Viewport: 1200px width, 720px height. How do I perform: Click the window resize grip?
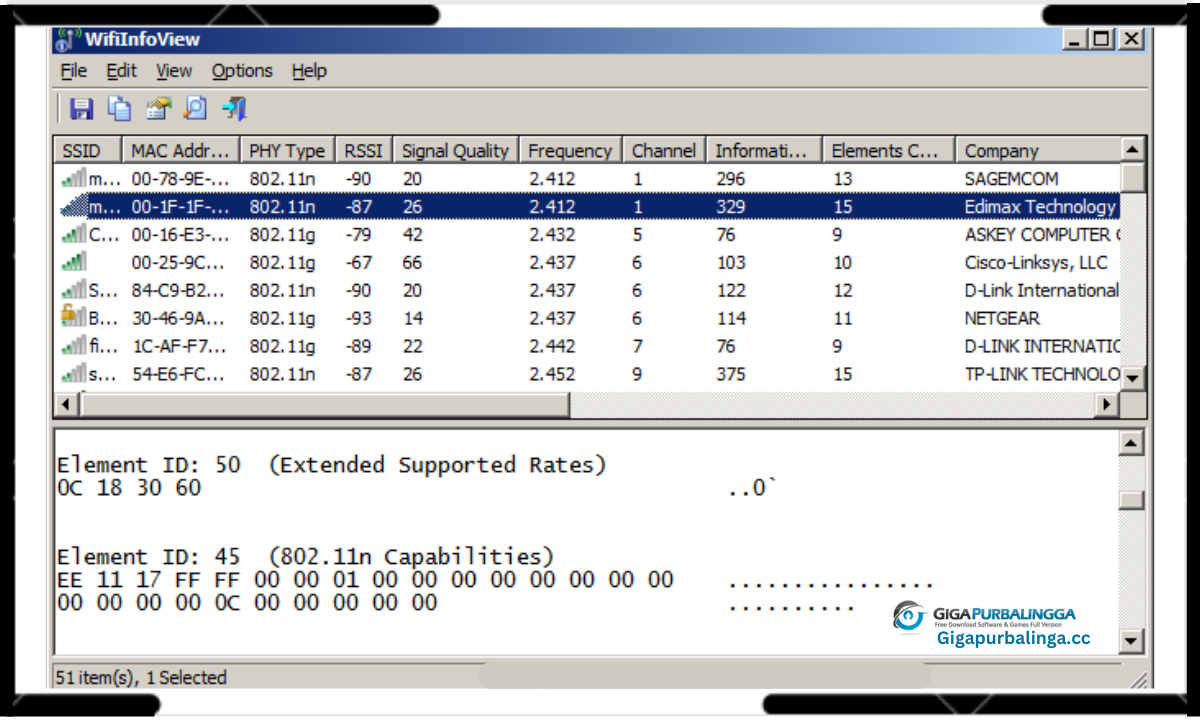click(x=1138, y=679)
